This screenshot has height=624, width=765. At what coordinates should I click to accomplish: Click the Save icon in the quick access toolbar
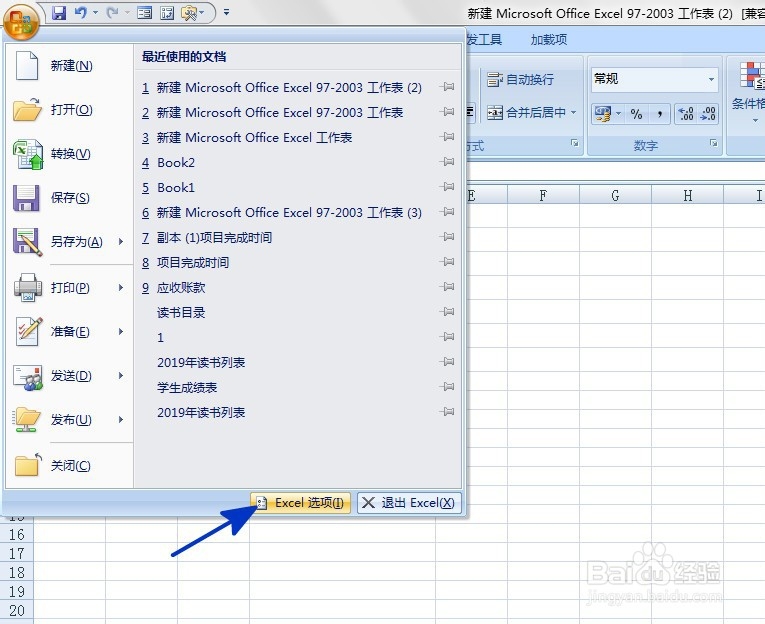[x=59, y=13]
